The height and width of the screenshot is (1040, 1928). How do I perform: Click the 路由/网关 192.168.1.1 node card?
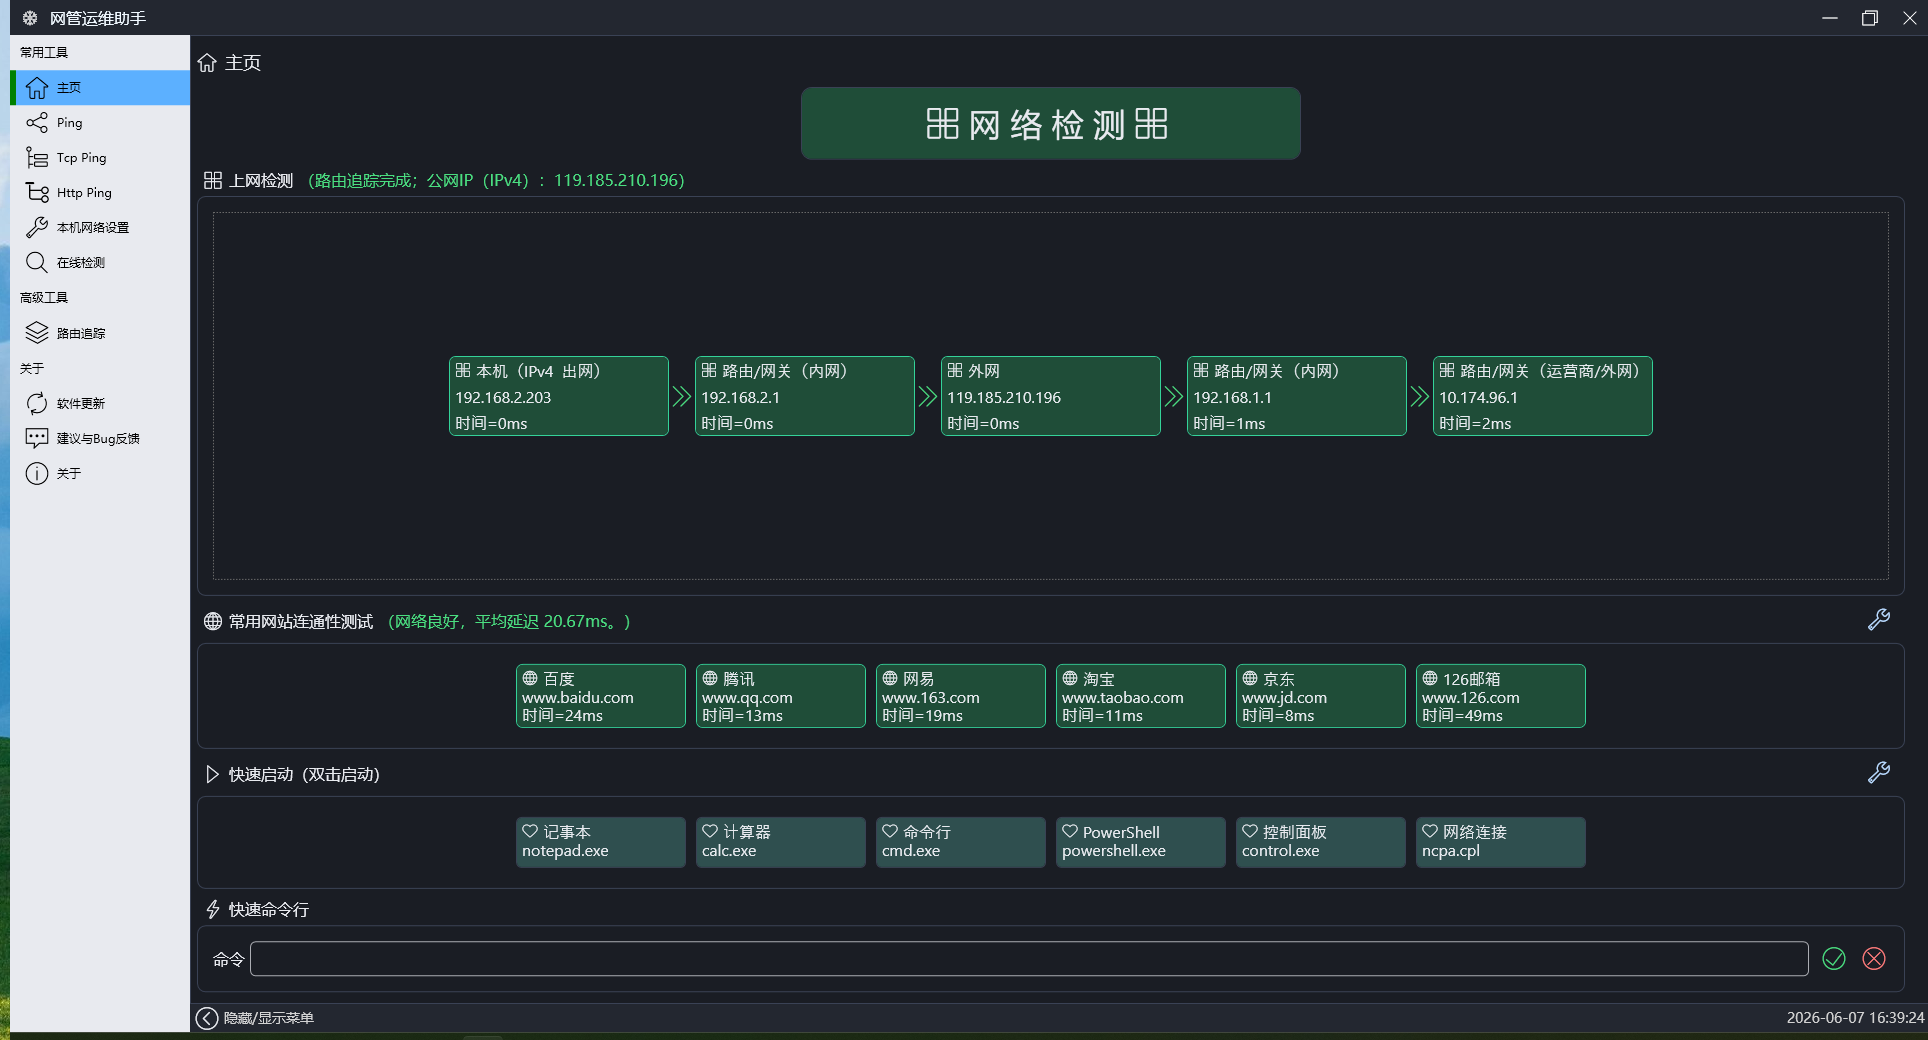click(x=1297, y=396)
